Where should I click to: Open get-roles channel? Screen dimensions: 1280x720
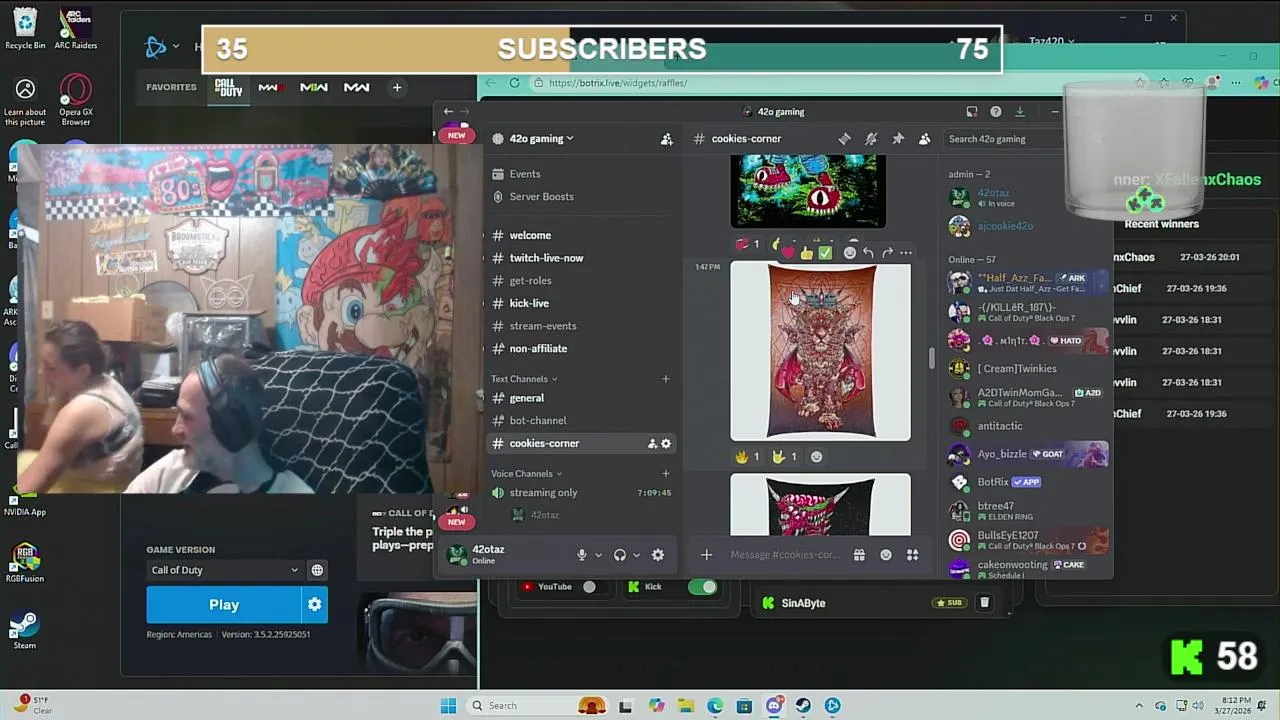pos(530,281)
